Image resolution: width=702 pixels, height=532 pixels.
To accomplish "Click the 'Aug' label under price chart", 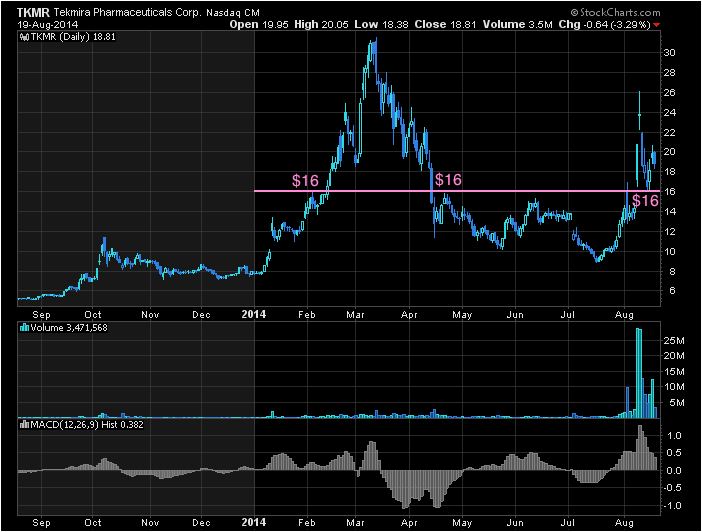I will [x=624, y=315].
